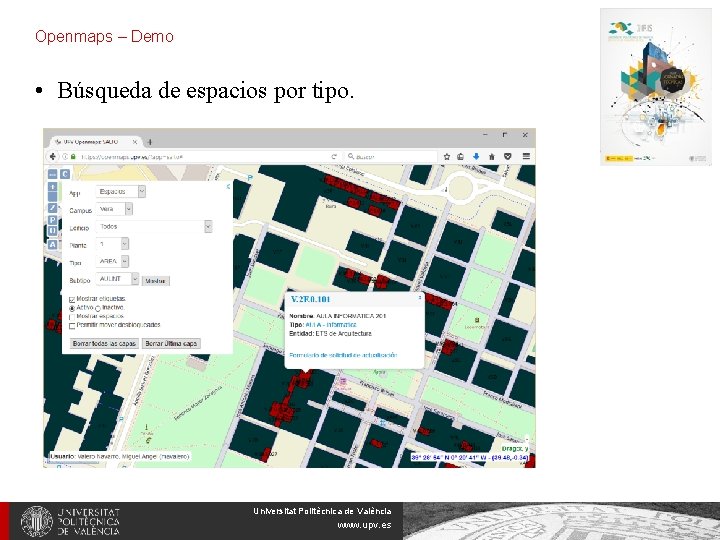This screenshot has width=720, height=540.
Task: Open downloads with the blue arrow icon
Action: (x=476, y=157)
